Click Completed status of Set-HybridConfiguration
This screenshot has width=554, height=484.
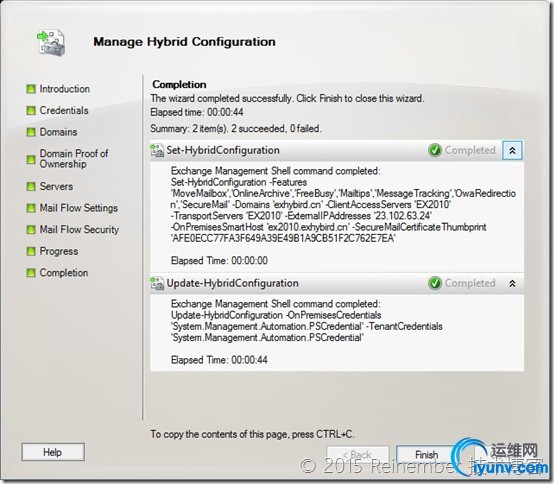click(x=470, y=150)
